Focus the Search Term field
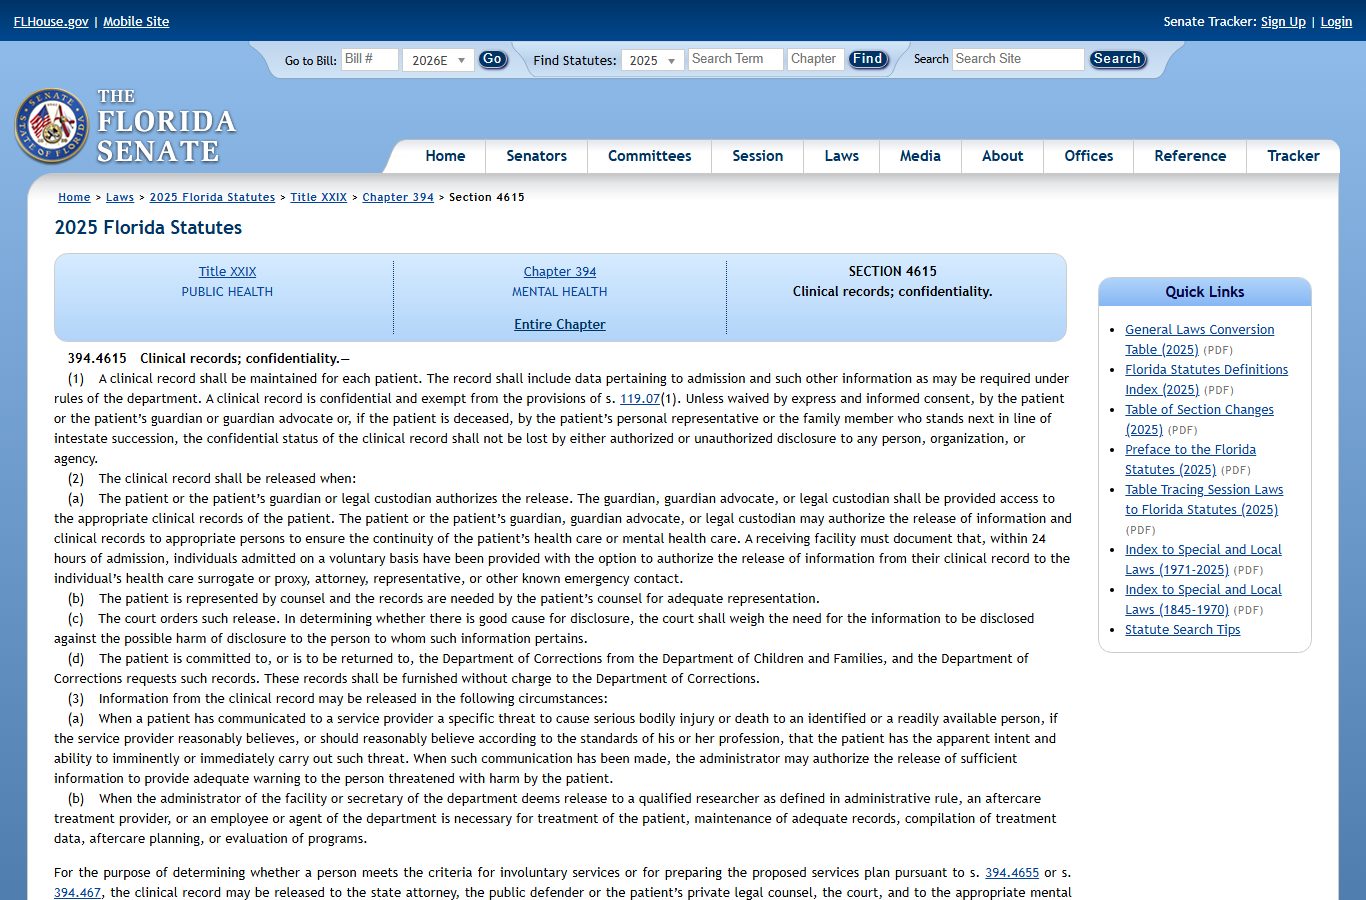 click(735, 59)
